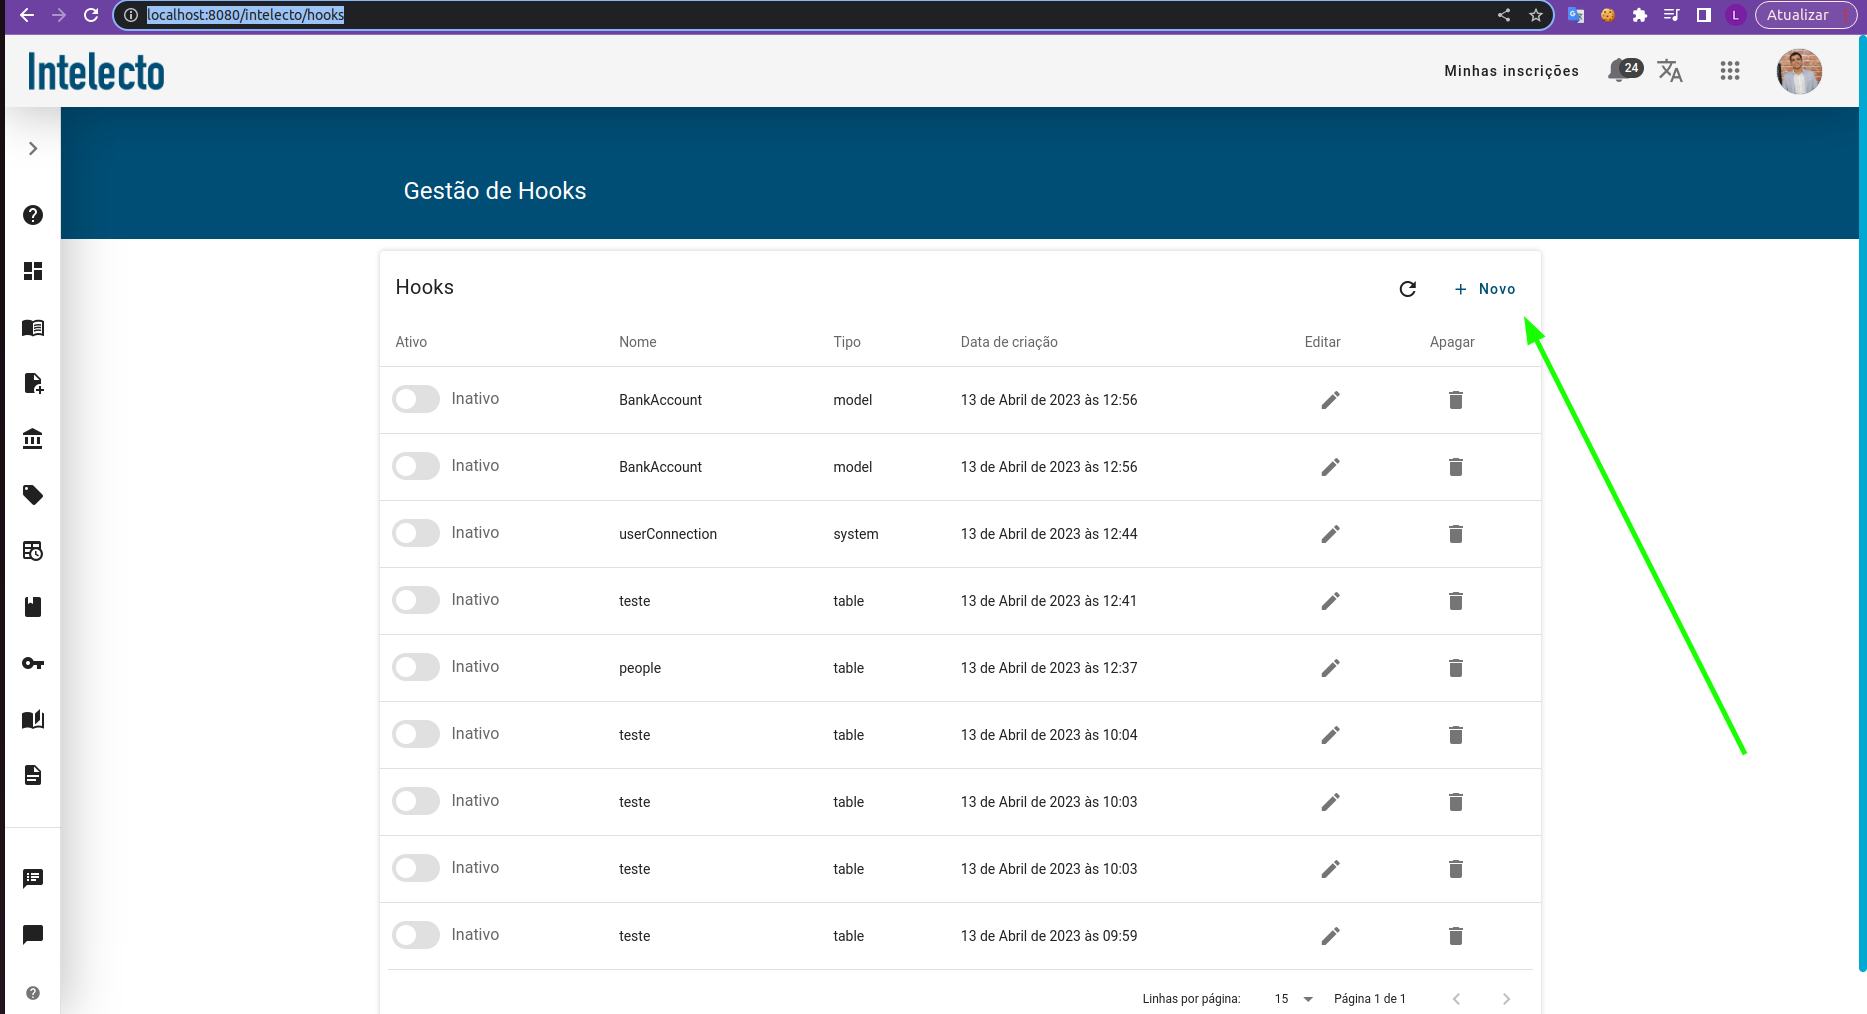Open Minhas inscrições menu item

click(1511, 71)
